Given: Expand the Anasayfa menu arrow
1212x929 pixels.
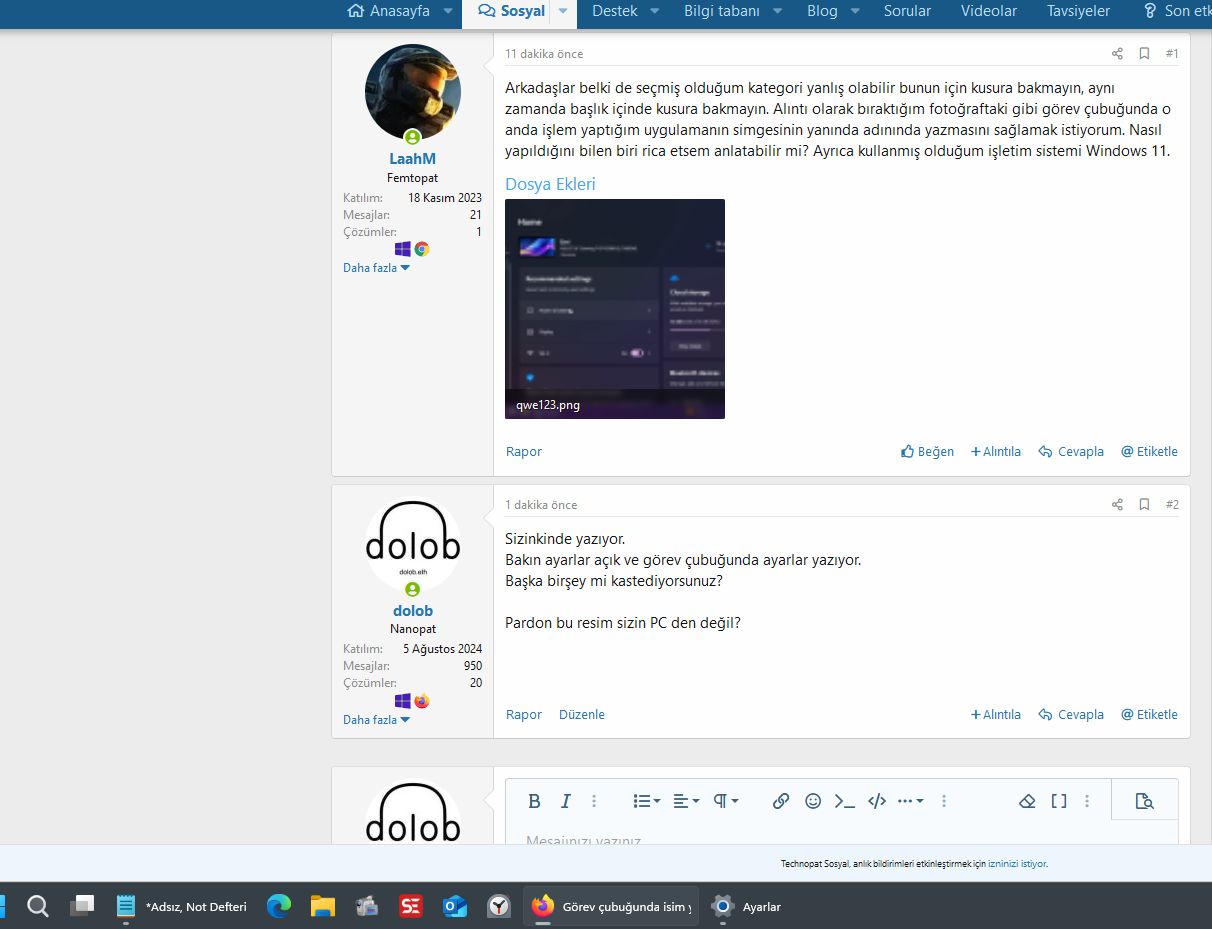Looking at the screenshot, I should click(449, 11).
